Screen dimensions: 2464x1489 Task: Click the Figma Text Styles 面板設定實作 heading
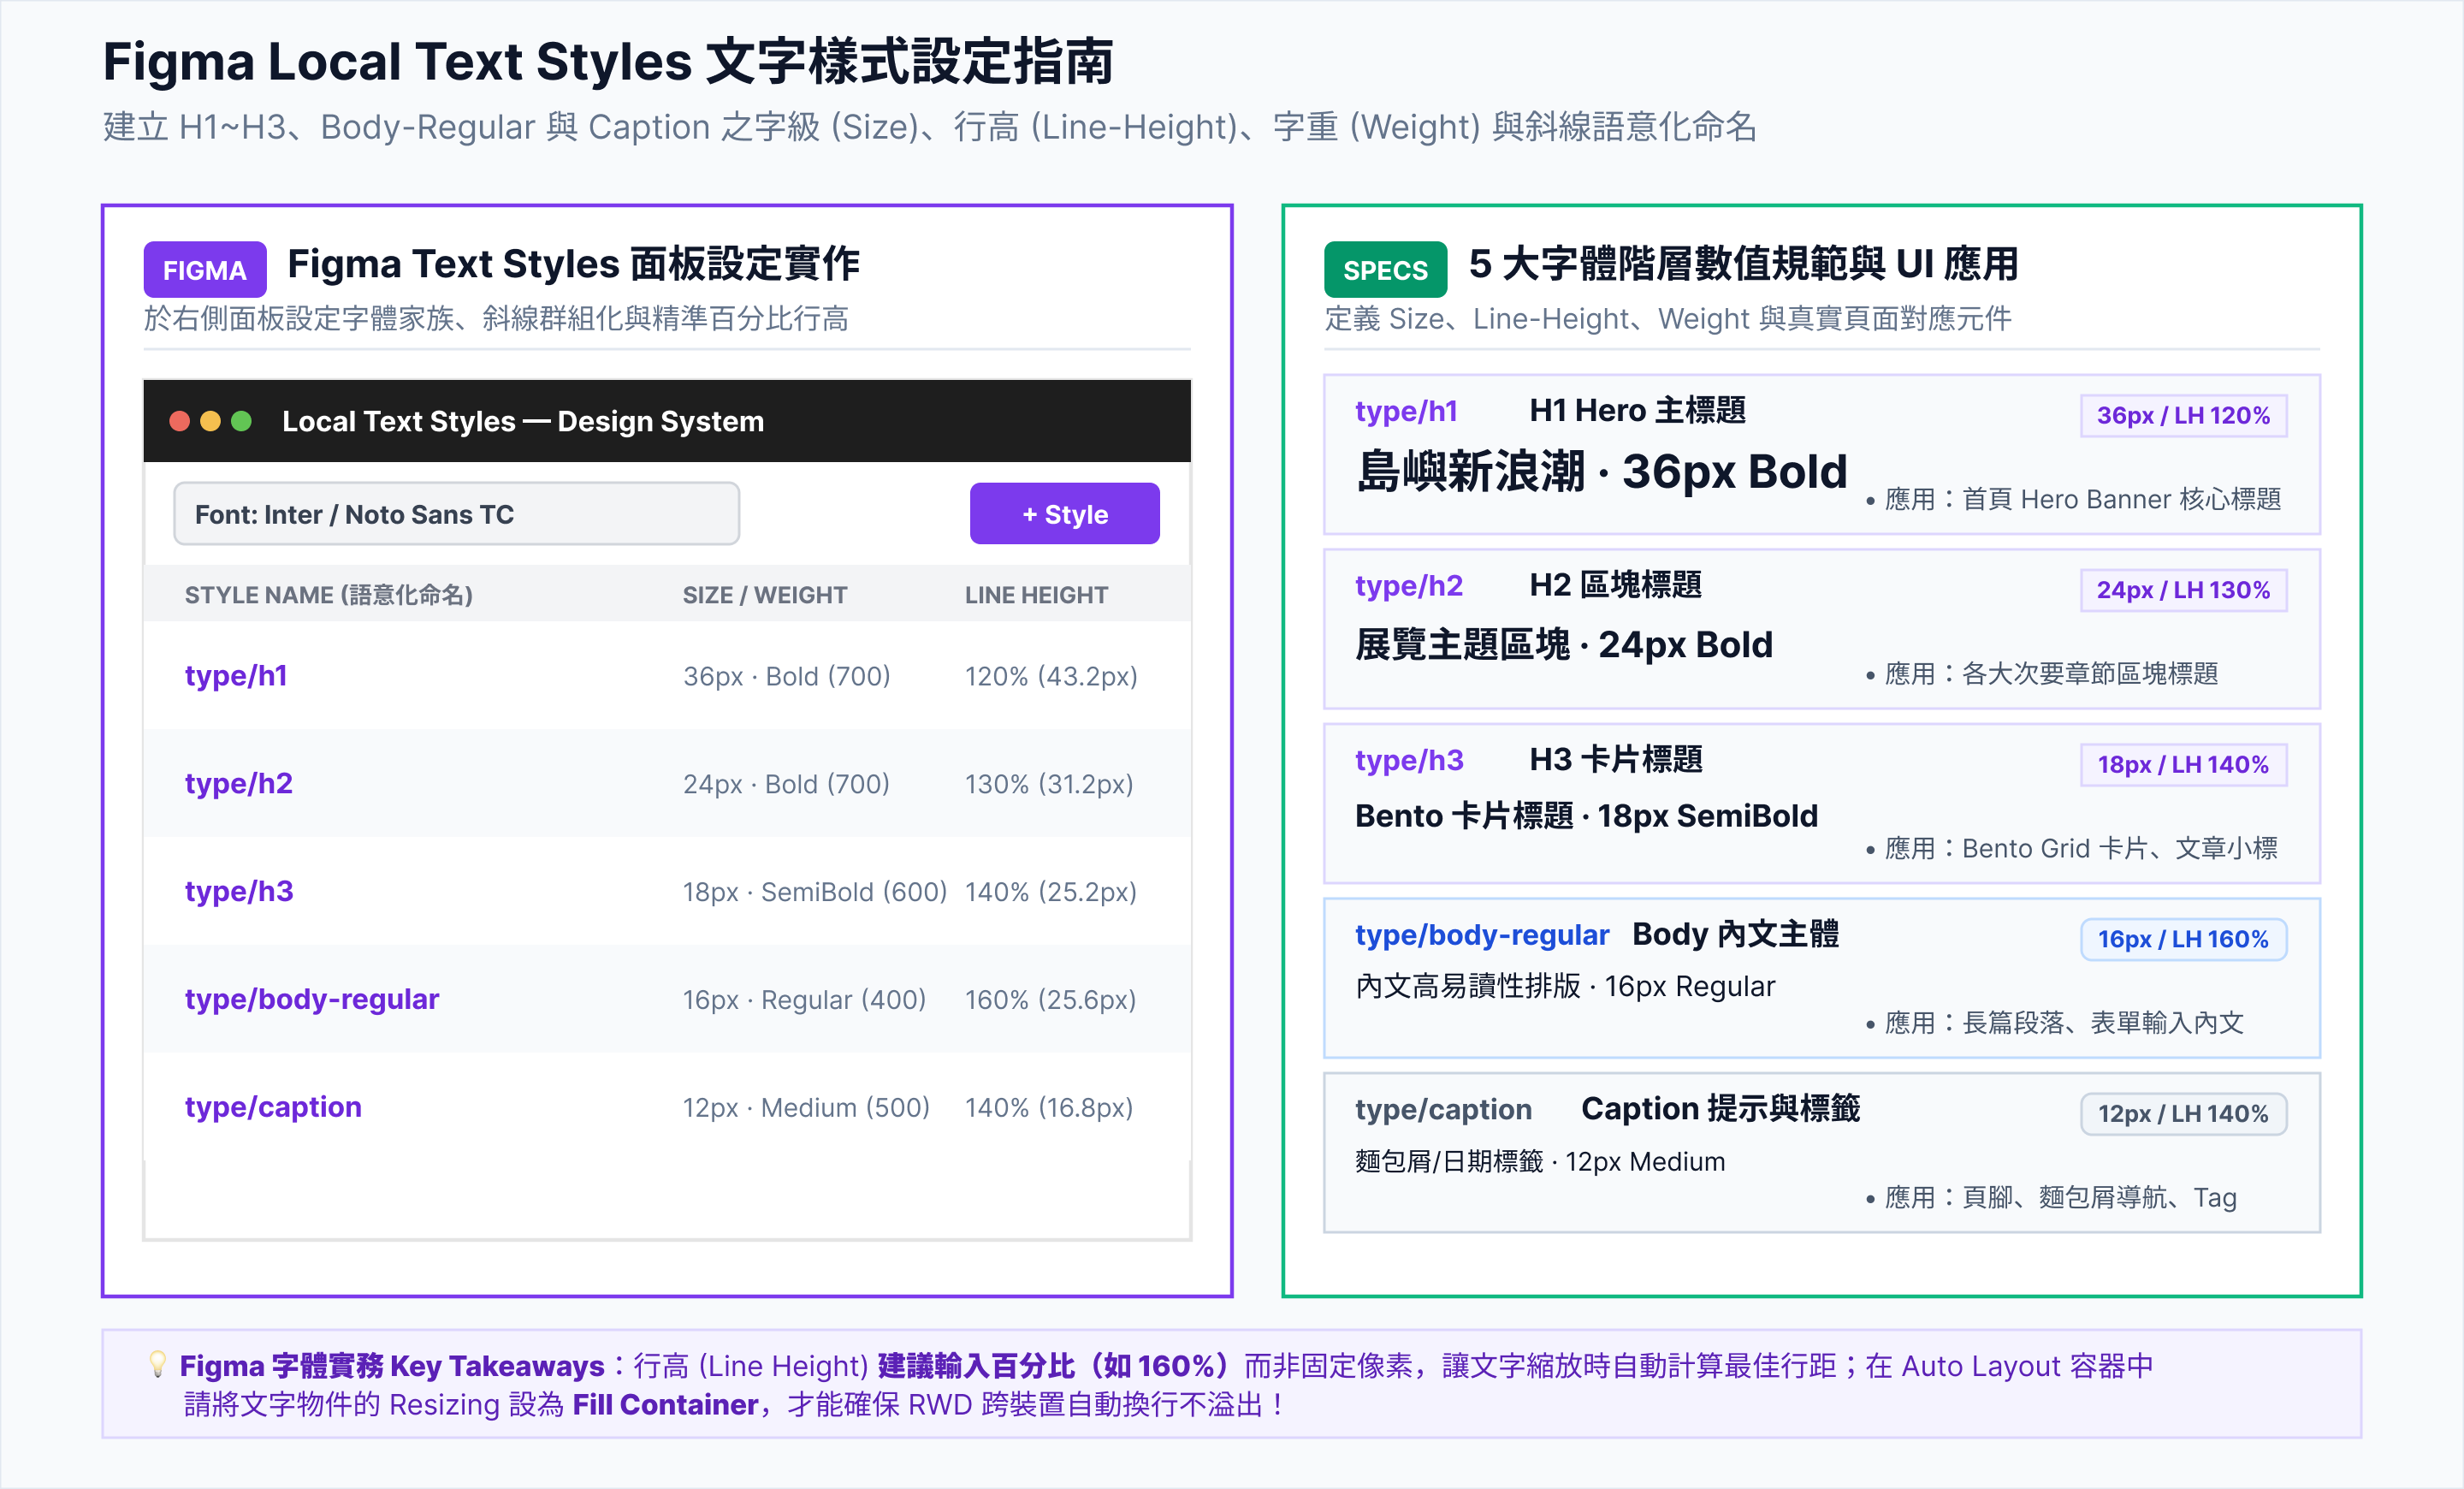click(573, 264)
